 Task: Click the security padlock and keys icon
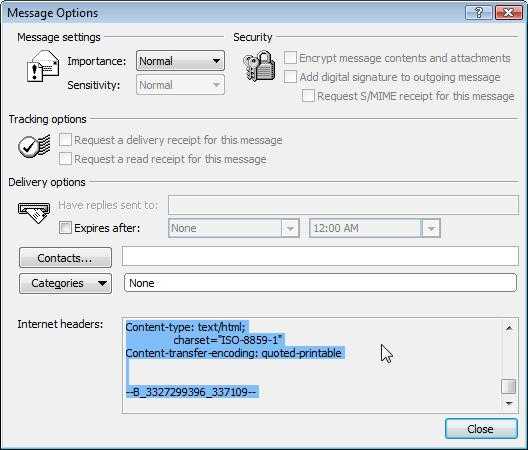259,66
